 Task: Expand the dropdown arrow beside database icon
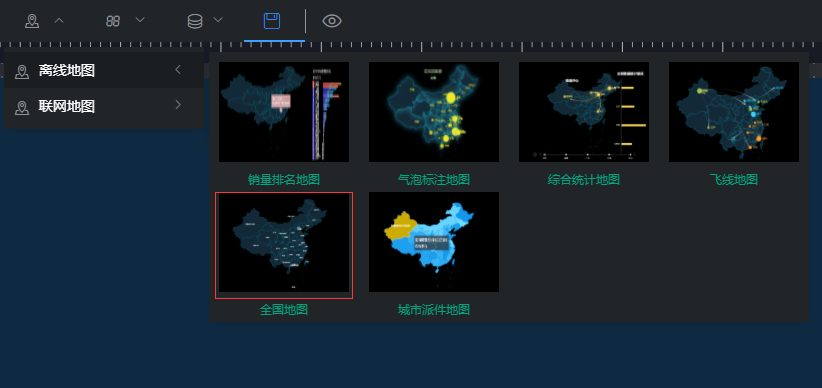(218, 20)
